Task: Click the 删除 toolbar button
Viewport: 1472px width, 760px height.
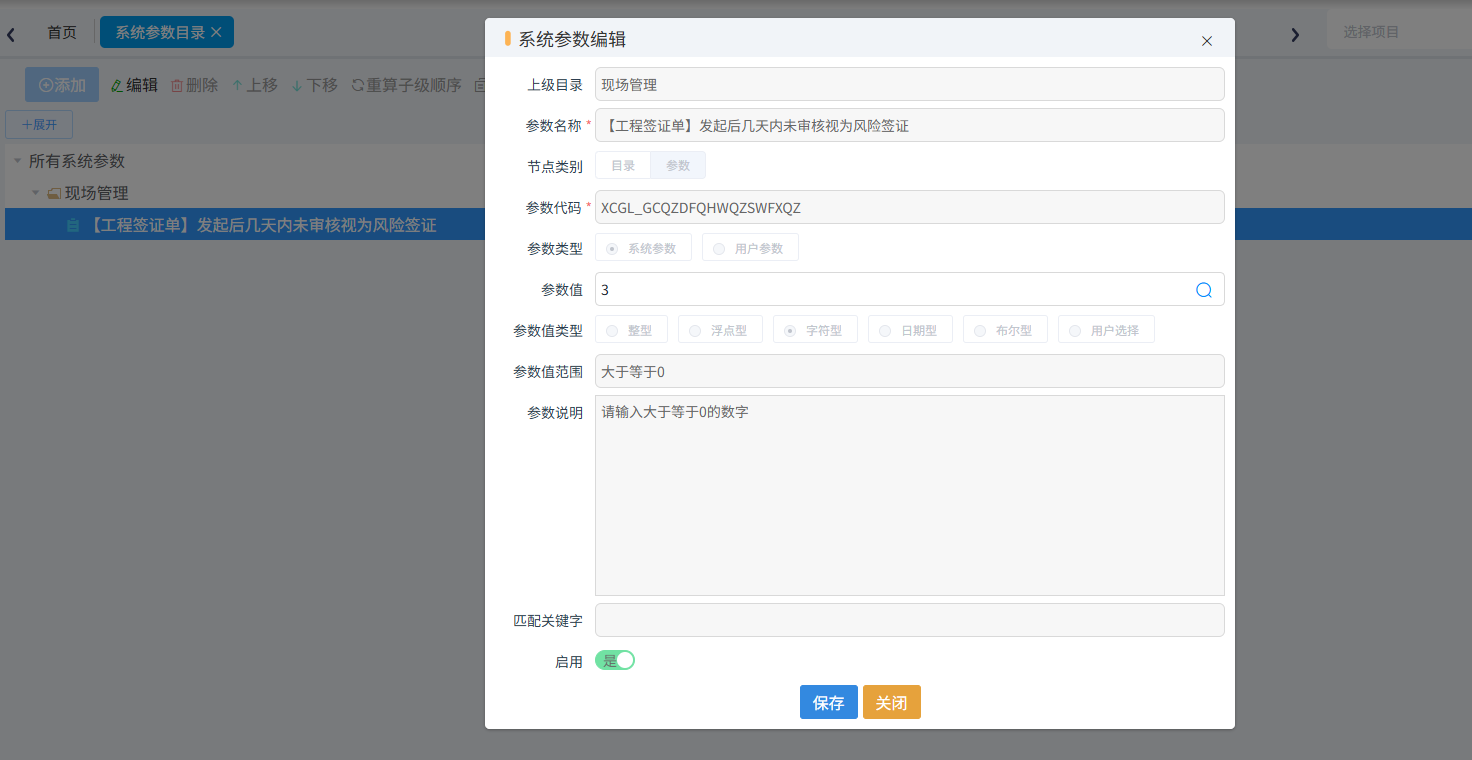Action: (194, 85)
